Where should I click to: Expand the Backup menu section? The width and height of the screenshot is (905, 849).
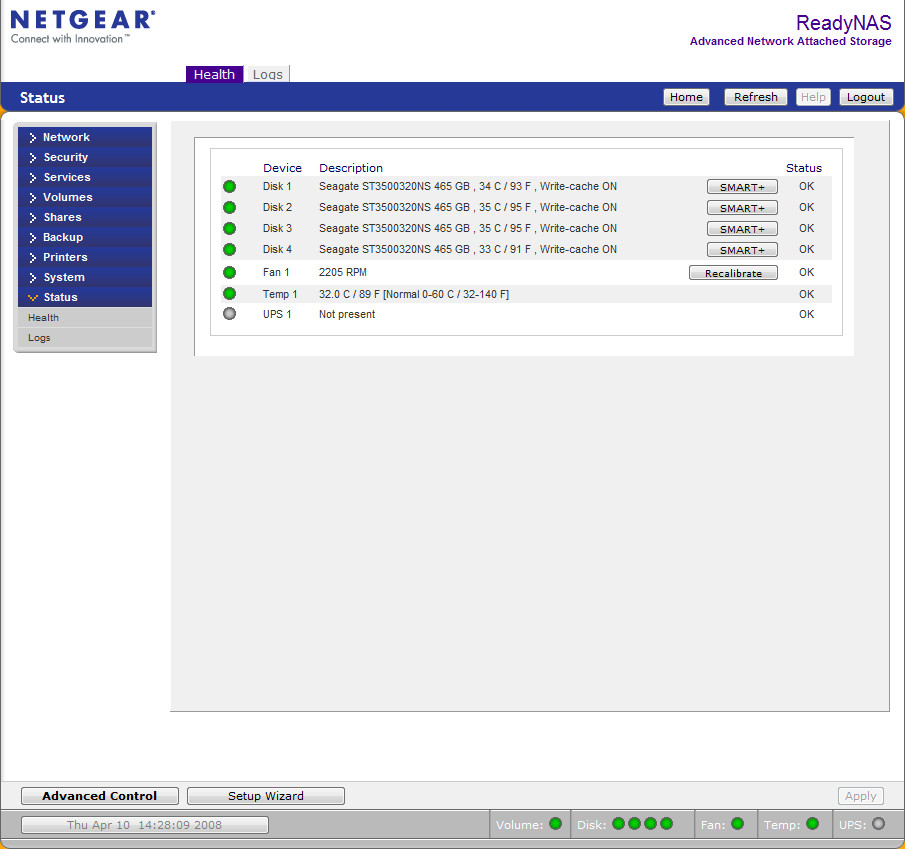[x=85, y=237]
